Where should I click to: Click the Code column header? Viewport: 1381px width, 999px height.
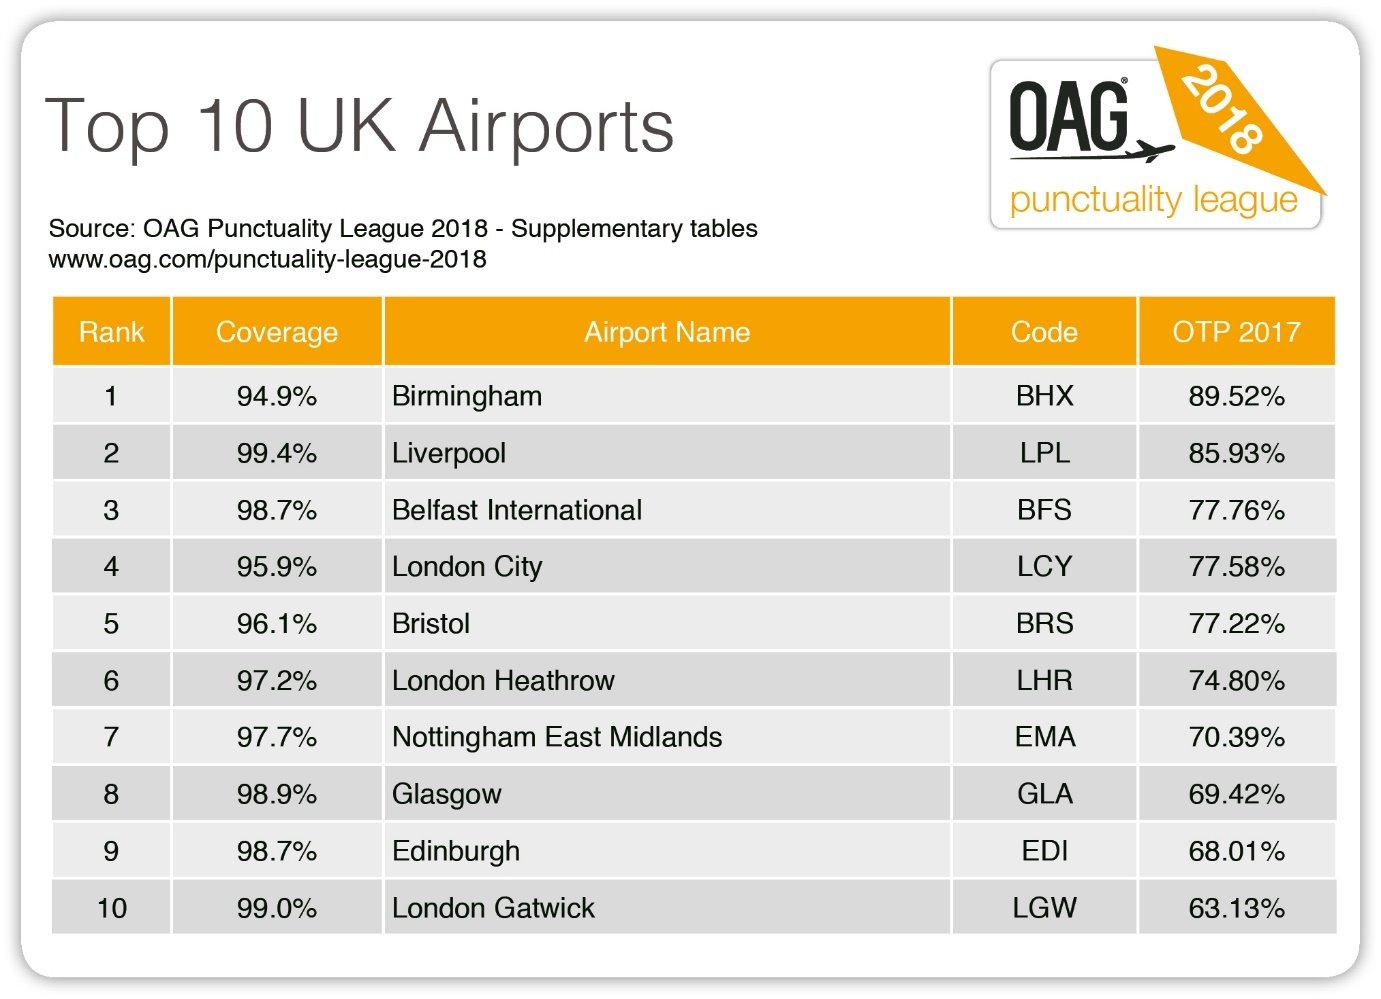1044,332
